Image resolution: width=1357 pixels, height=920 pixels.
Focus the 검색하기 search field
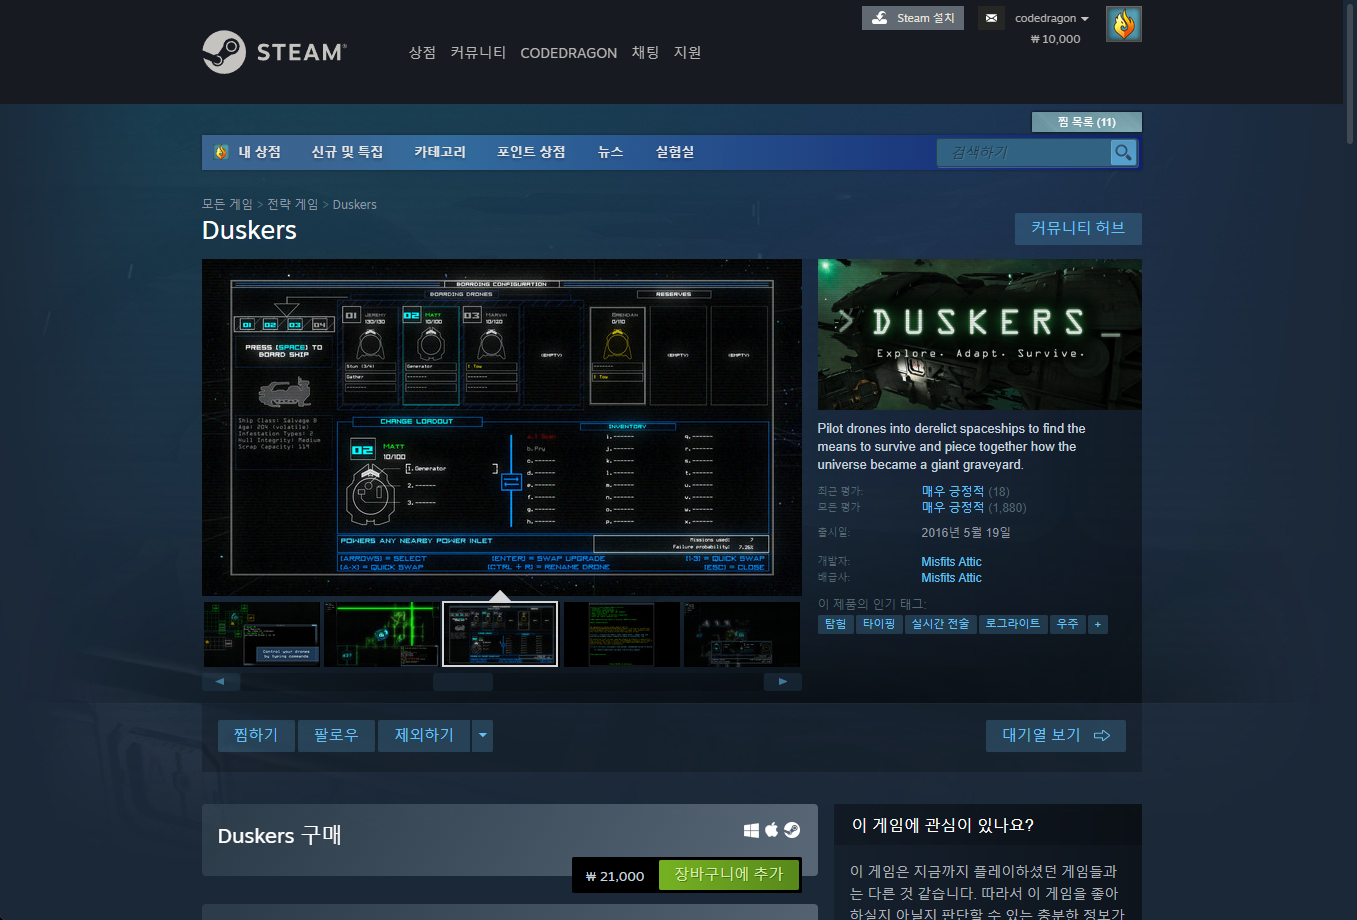pyautogui.click(x=1024, y=152)
